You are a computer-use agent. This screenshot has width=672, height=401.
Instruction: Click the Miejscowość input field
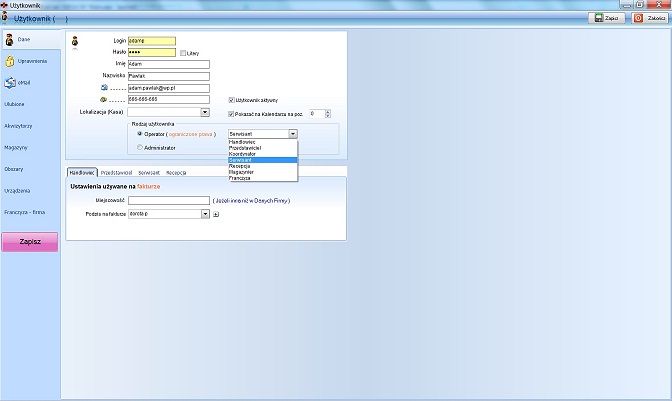click(x=169, y=200)
